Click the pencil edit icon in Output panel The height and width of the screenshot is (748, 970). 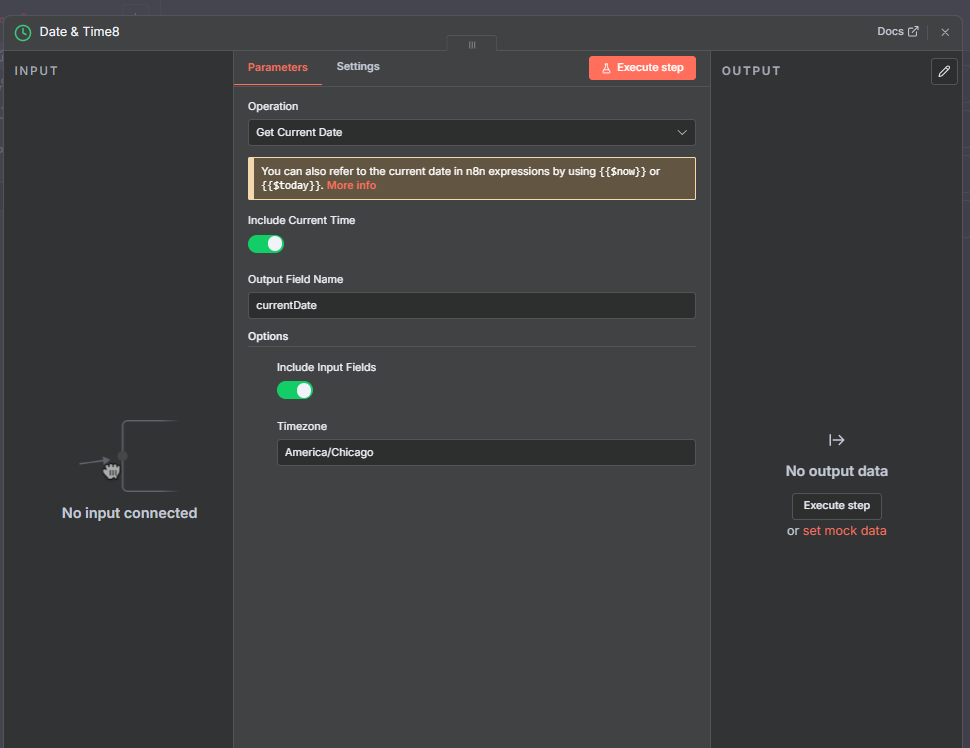pos(943,71)
